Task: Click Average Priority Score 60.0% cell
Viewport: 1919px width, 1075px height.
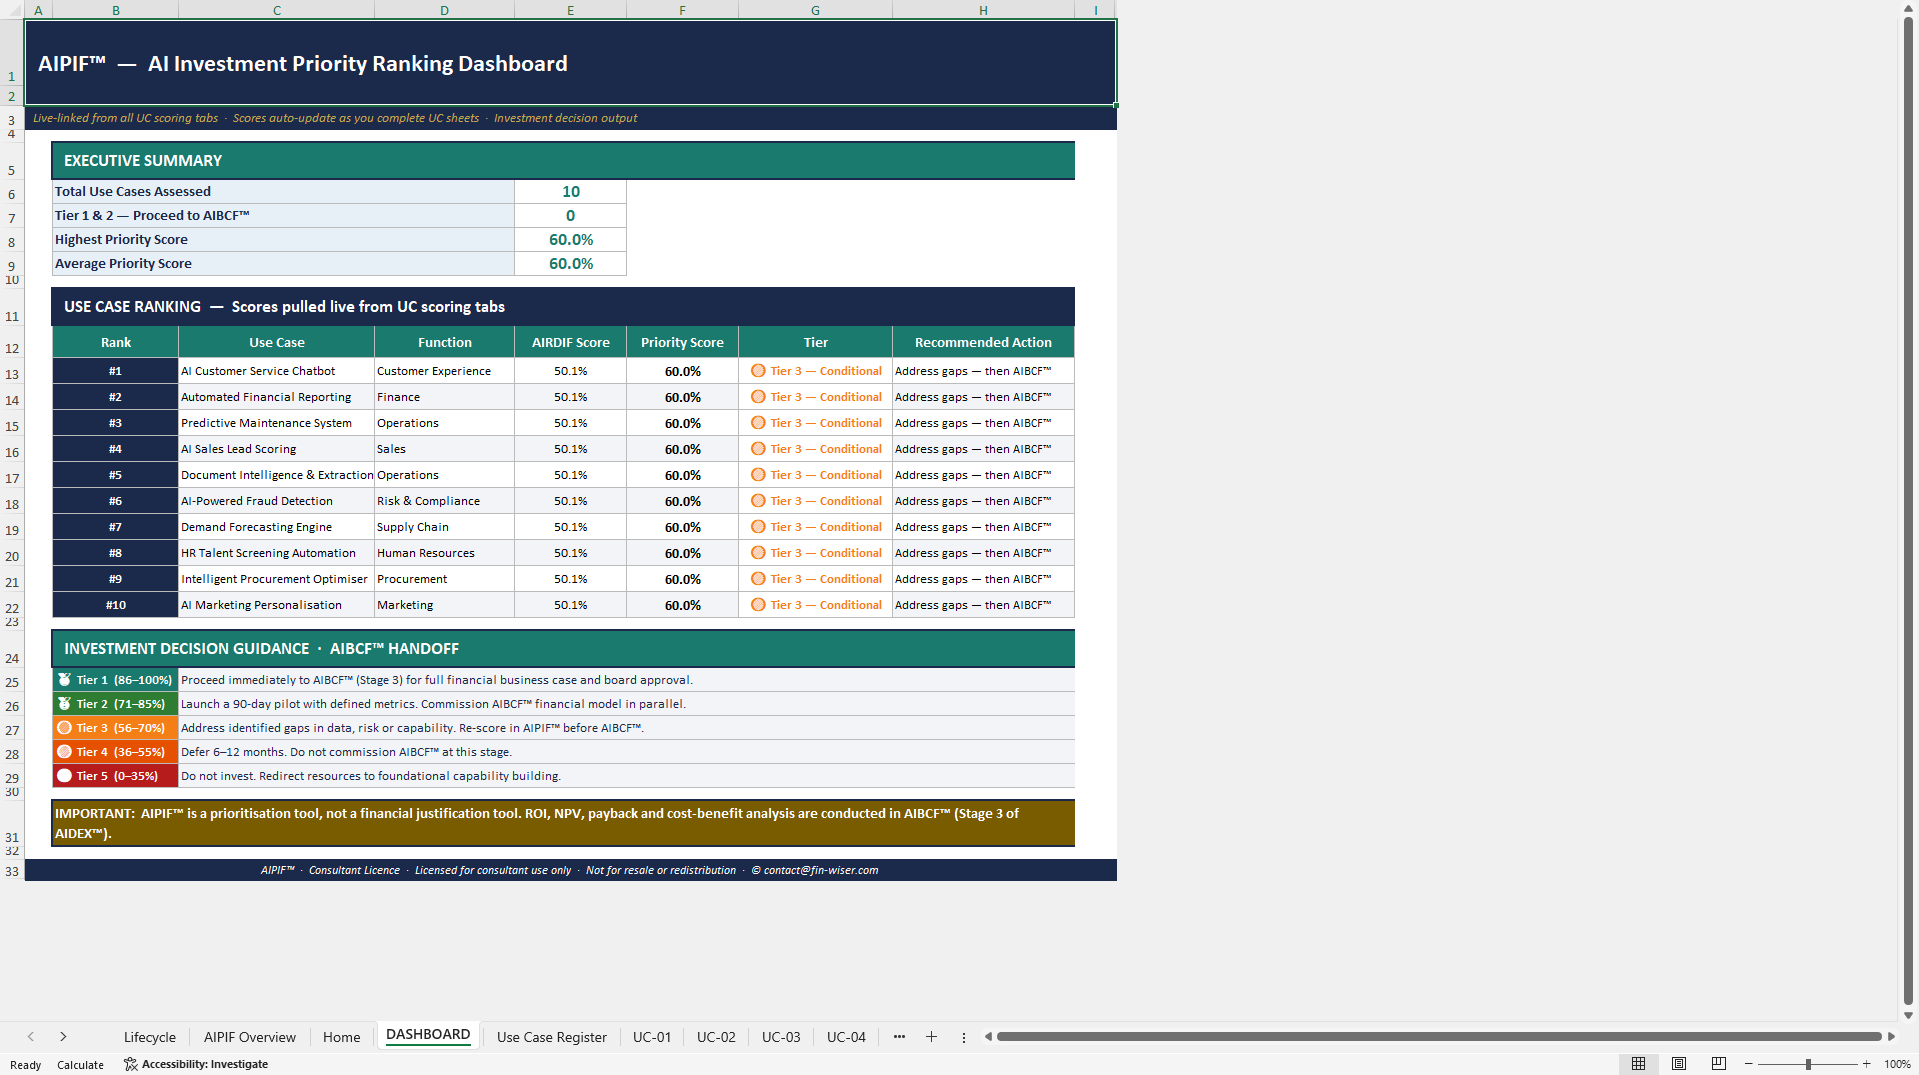Action: tap(570, 264)
